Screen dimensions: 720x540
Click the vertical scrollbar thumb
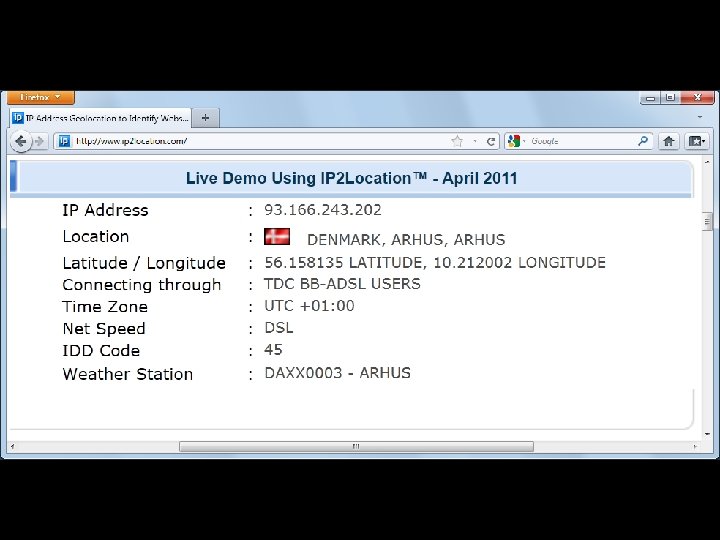707,222
